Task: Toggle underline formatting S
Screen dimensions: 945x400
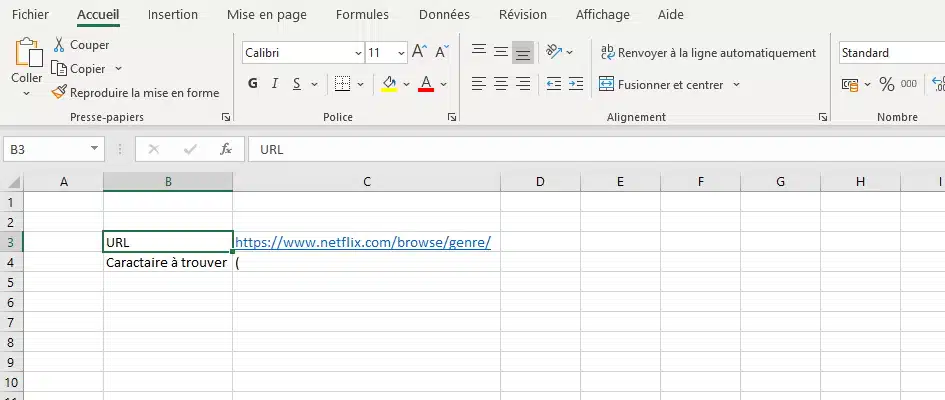Action: coord(297,84)
